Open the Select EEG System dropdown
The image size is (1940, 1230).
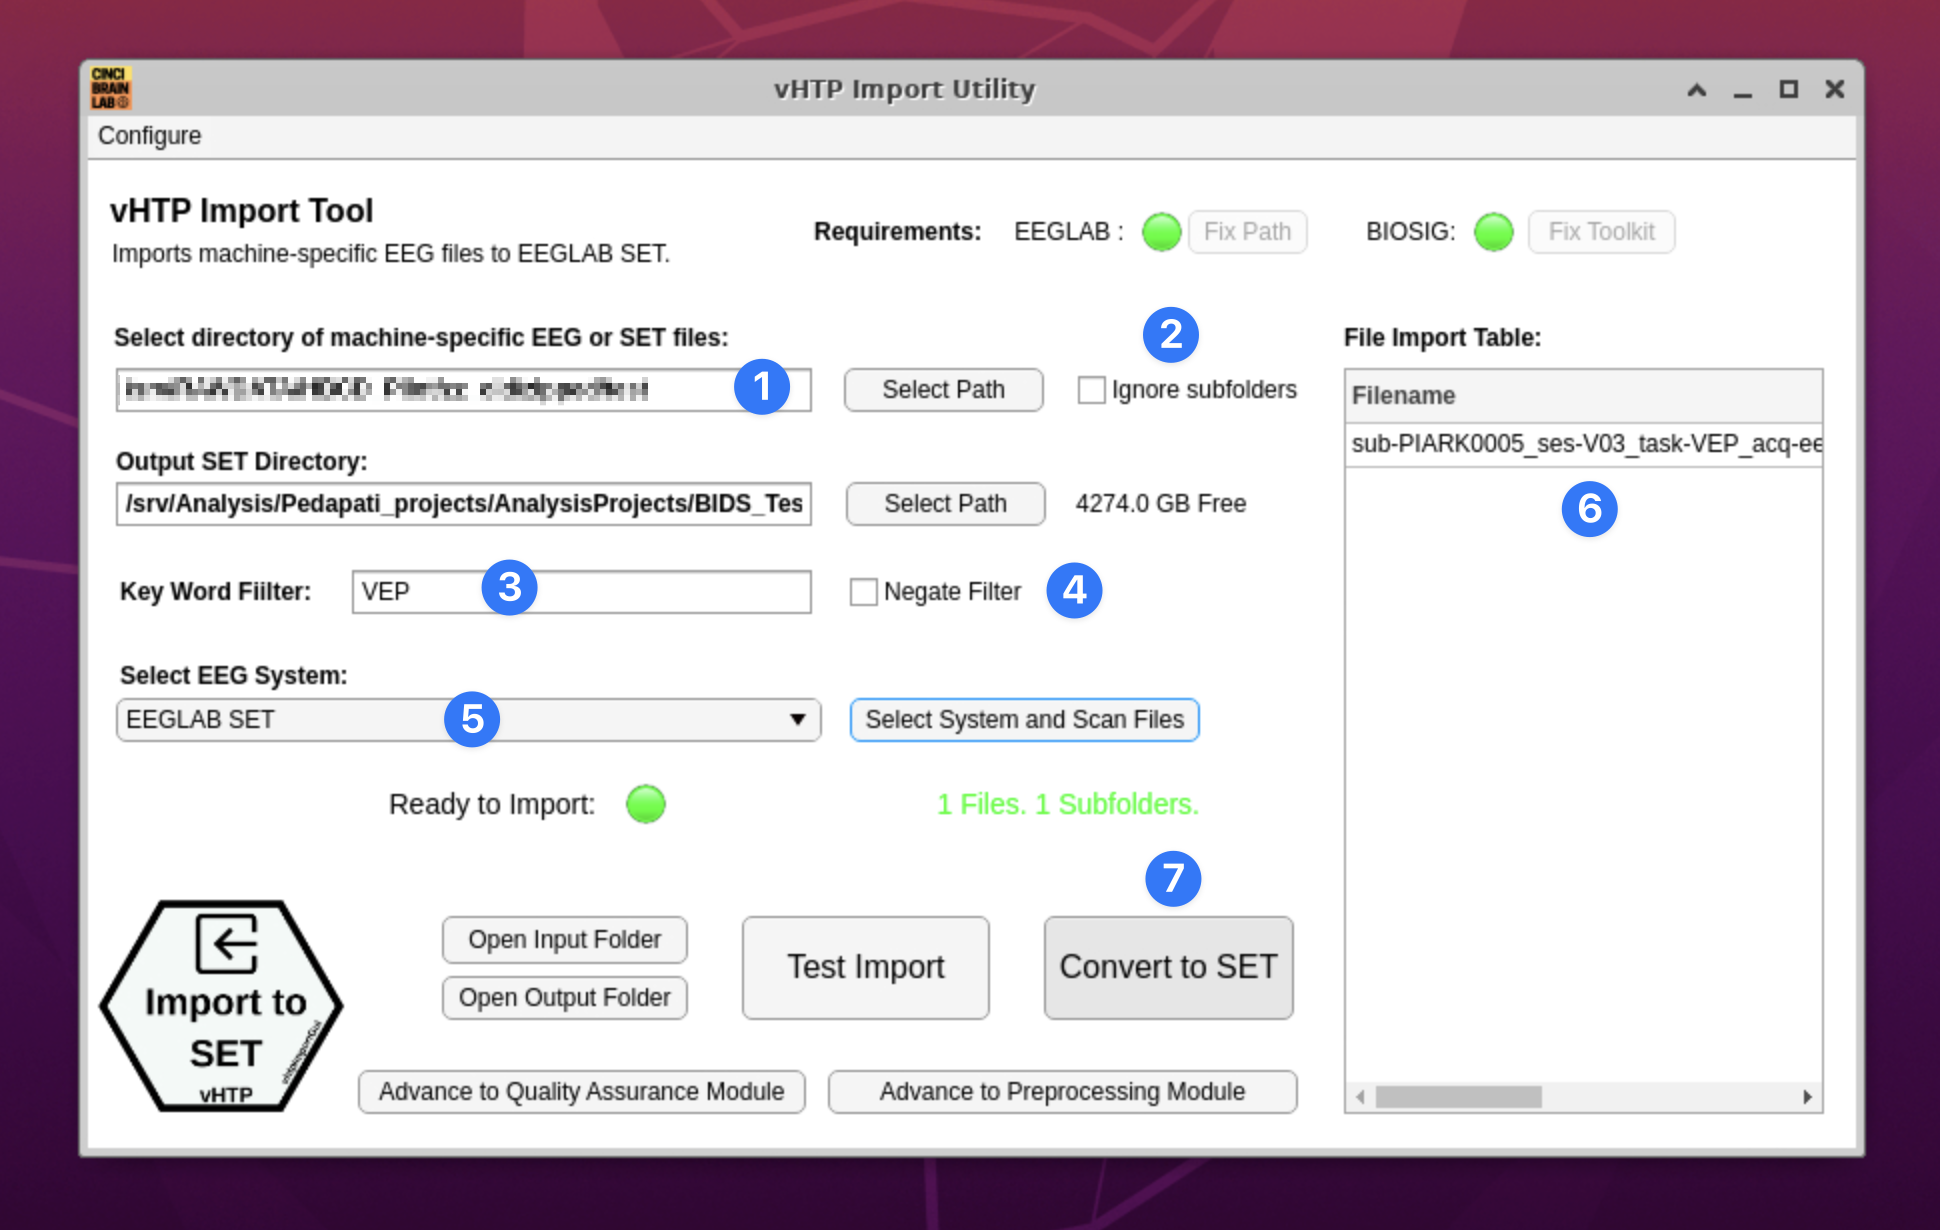tap(300, 720)
